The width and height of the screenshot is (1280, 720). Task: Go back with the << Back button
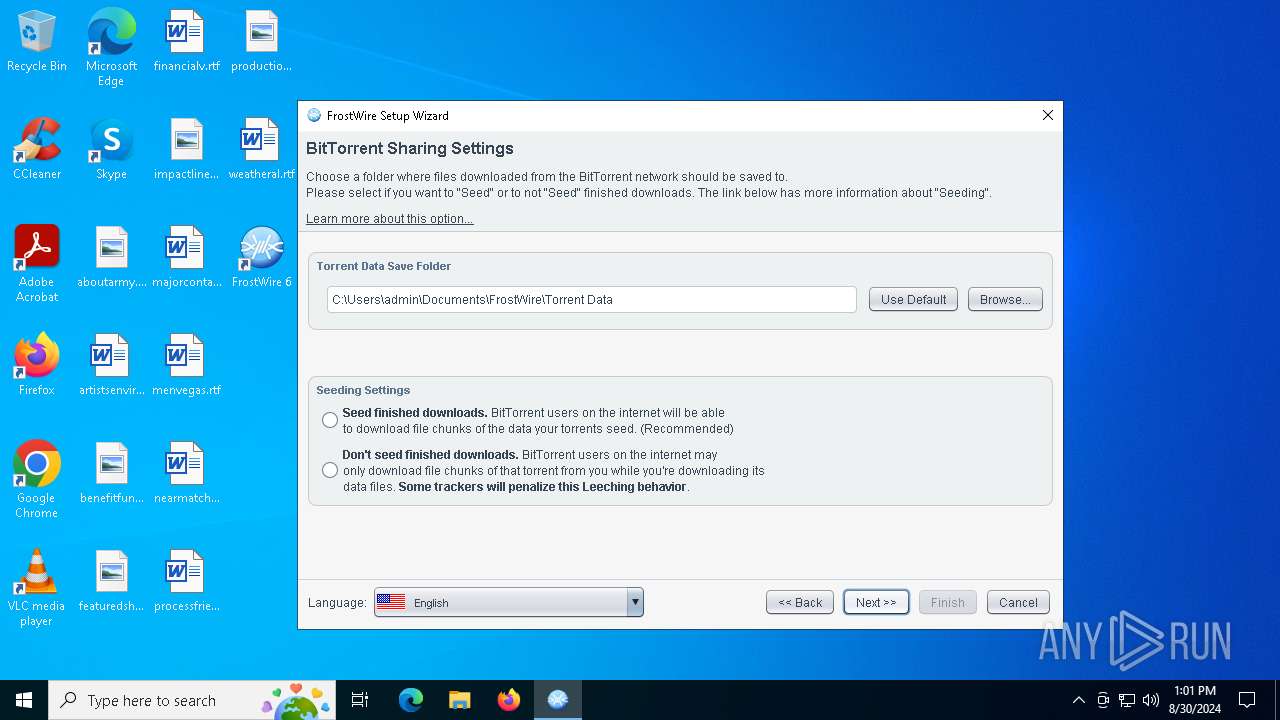pos(800,602)
